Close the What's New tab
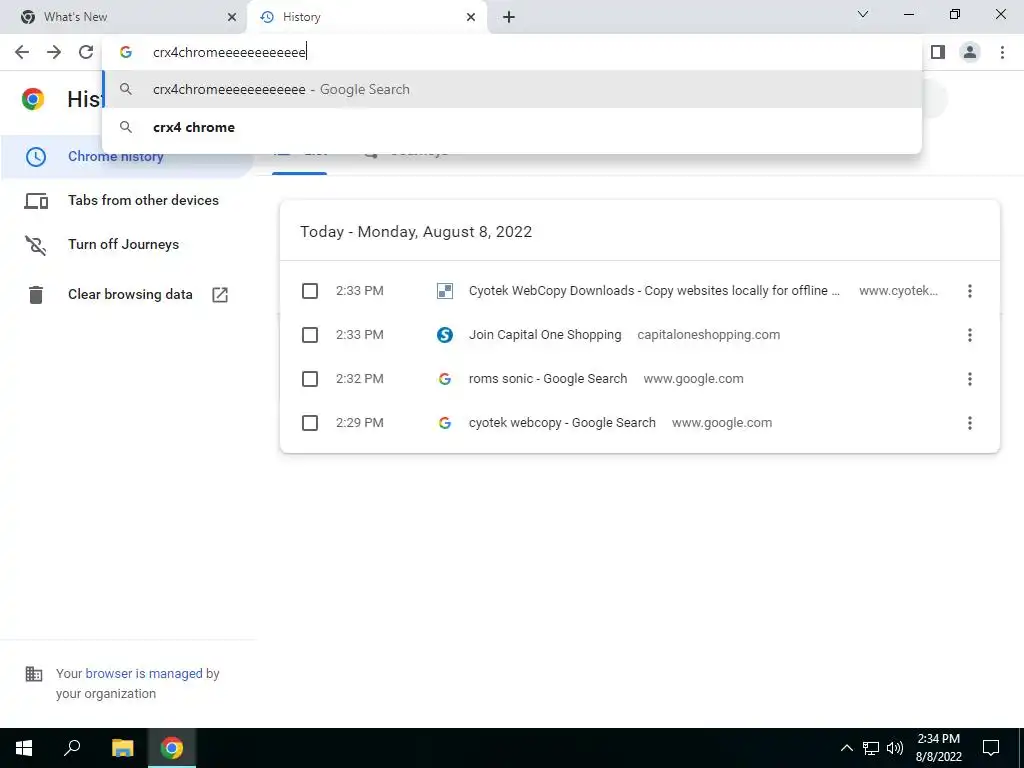The height and width of the screenshot is (768, 1024). 232,17
